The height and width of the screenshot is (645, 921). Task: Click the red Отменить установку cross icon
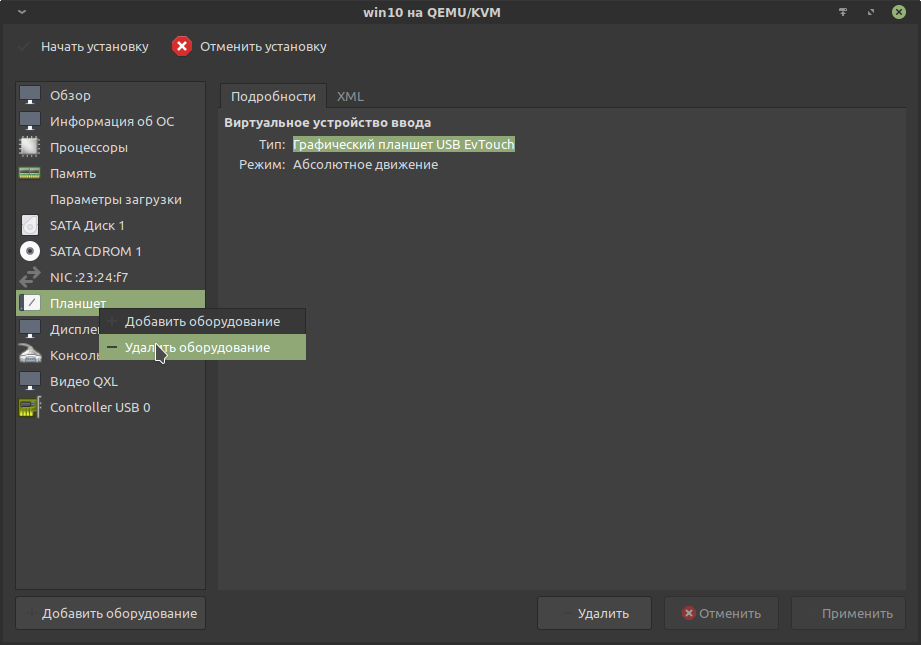[x=181, y=46]
